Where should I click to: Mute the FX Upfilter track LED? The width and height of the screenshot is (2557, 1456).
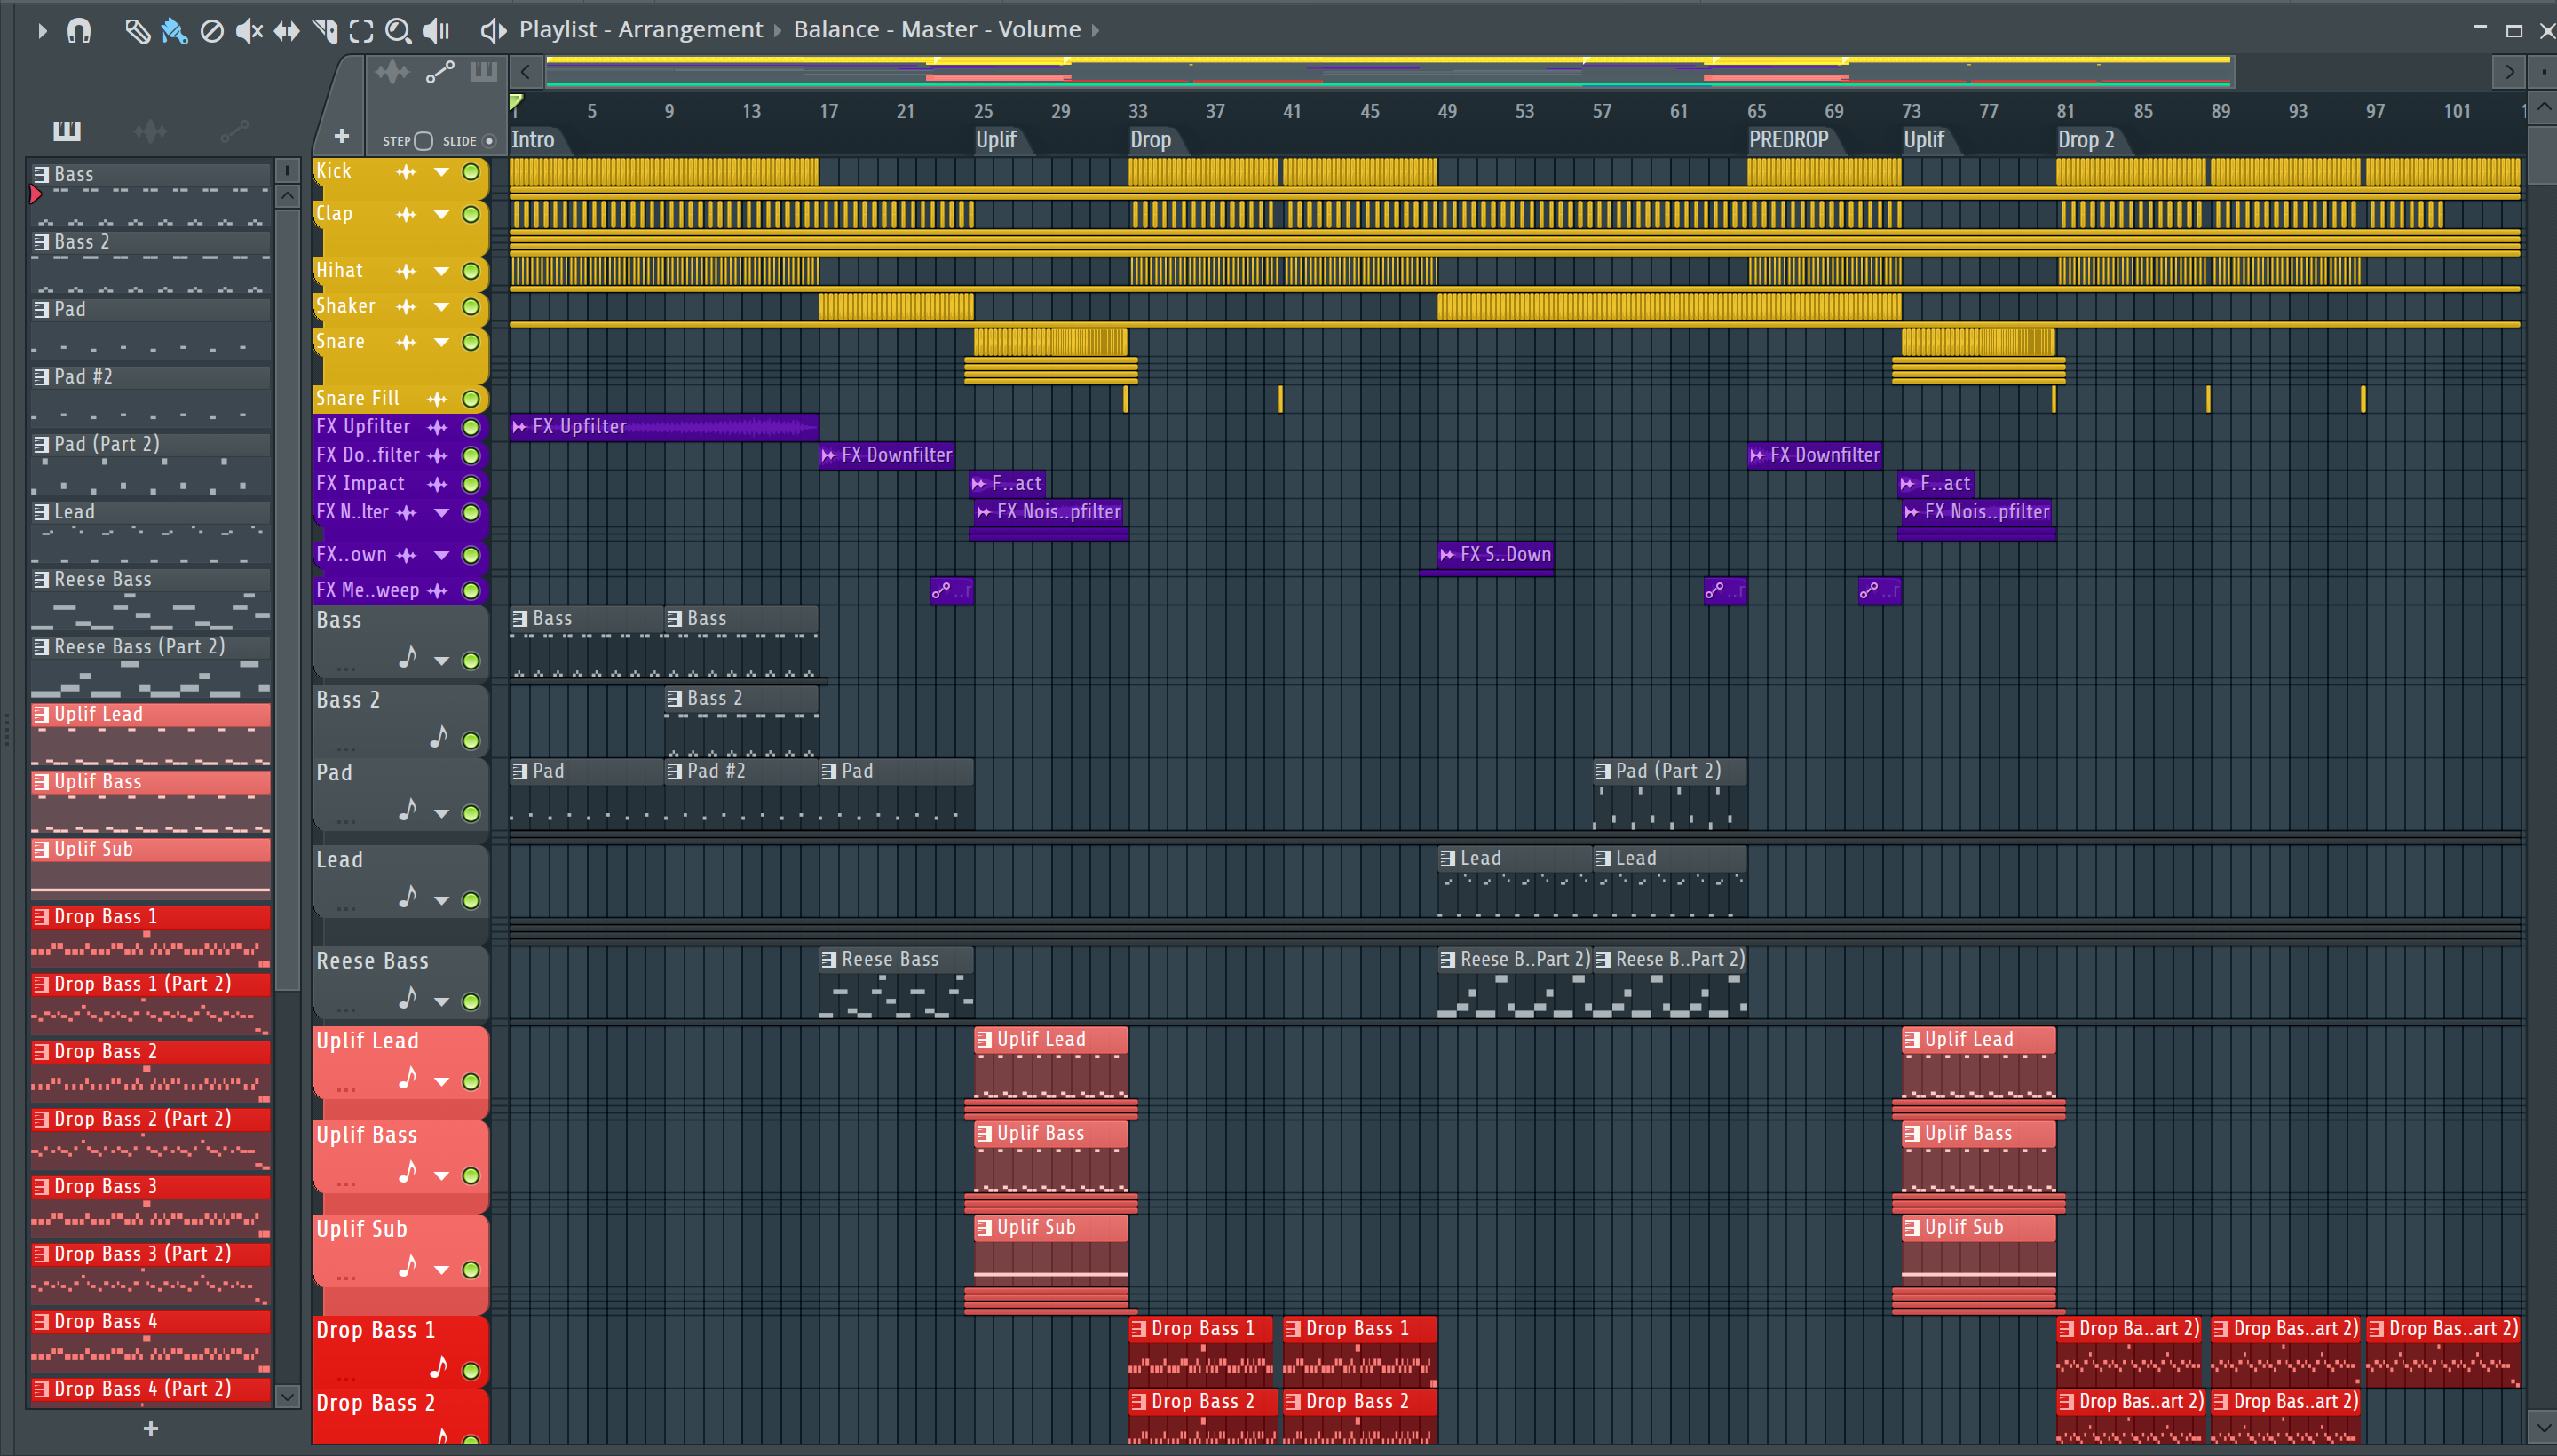coord(470,427)
